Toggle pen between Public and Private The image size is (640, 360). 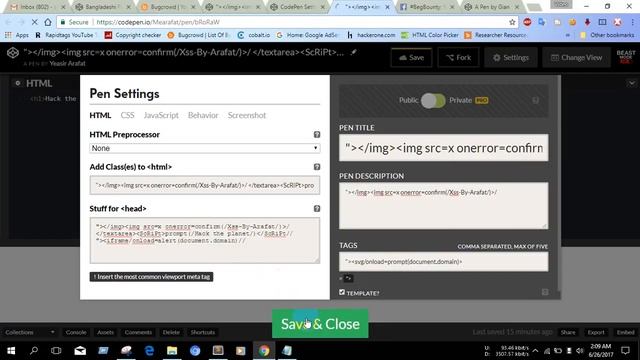pos(433,100)
